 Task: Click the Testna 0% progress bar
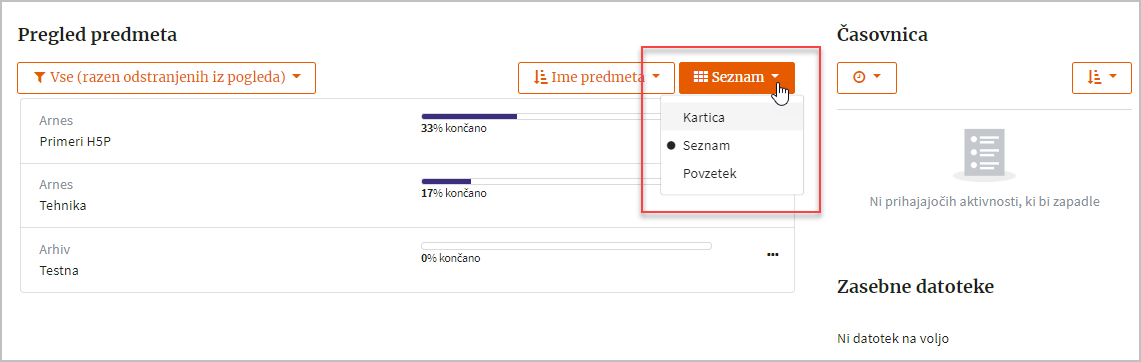(x=566, y=246)
